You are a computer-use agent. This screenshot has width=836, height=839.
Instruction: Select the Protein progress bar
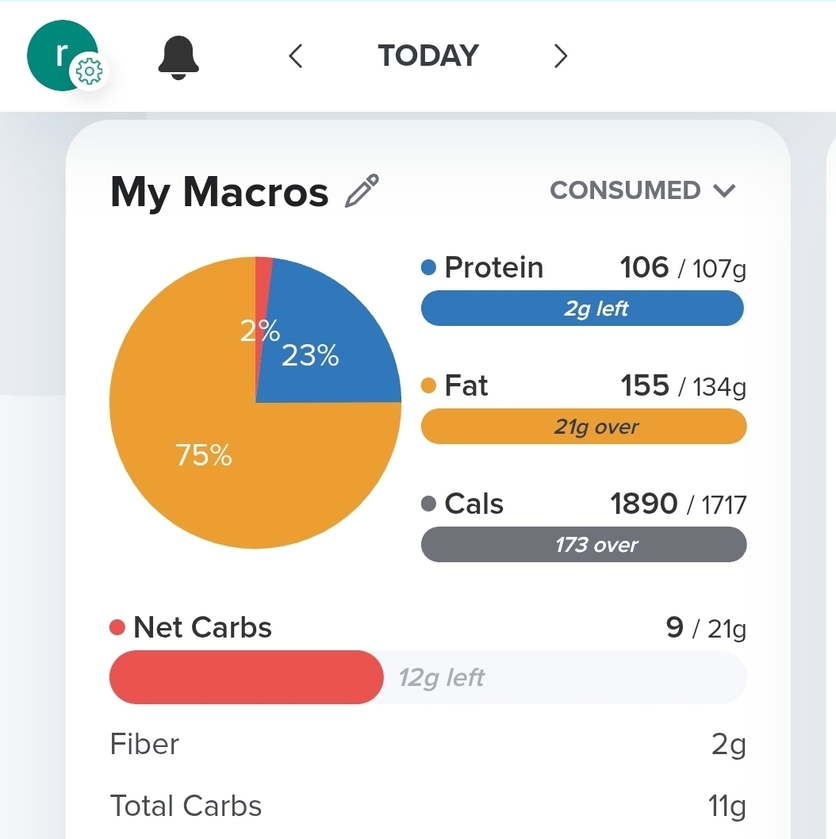583,309
